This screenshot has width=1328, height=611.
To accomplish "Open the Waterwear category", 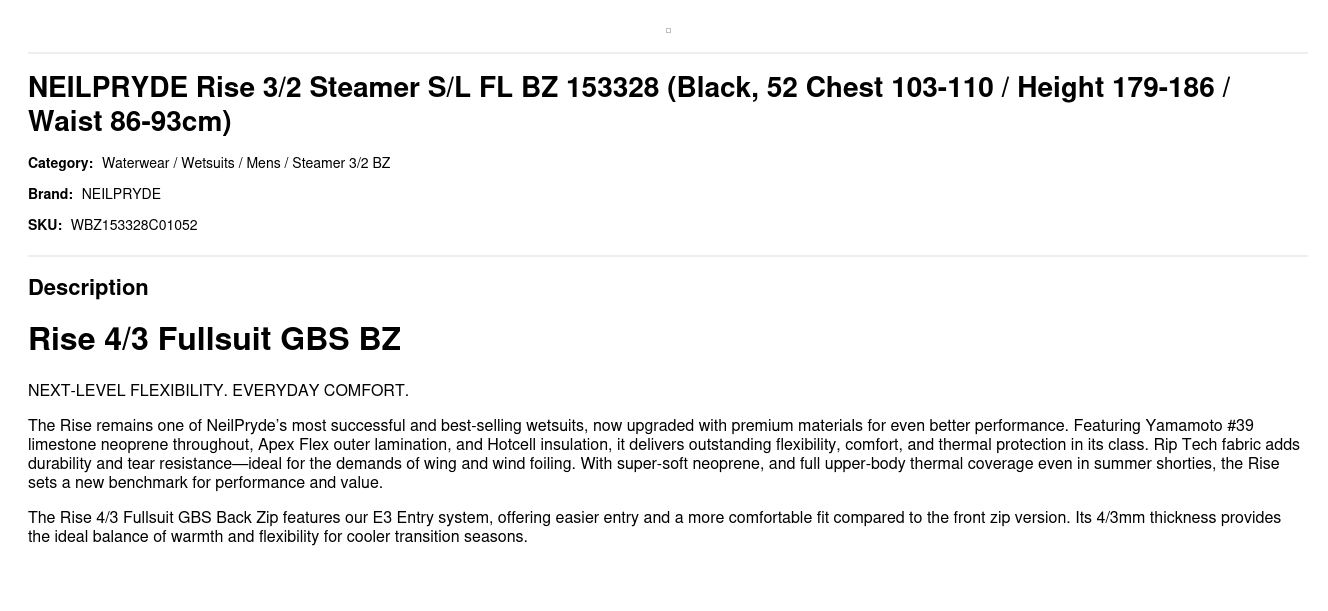I will (x=135, y=163).
